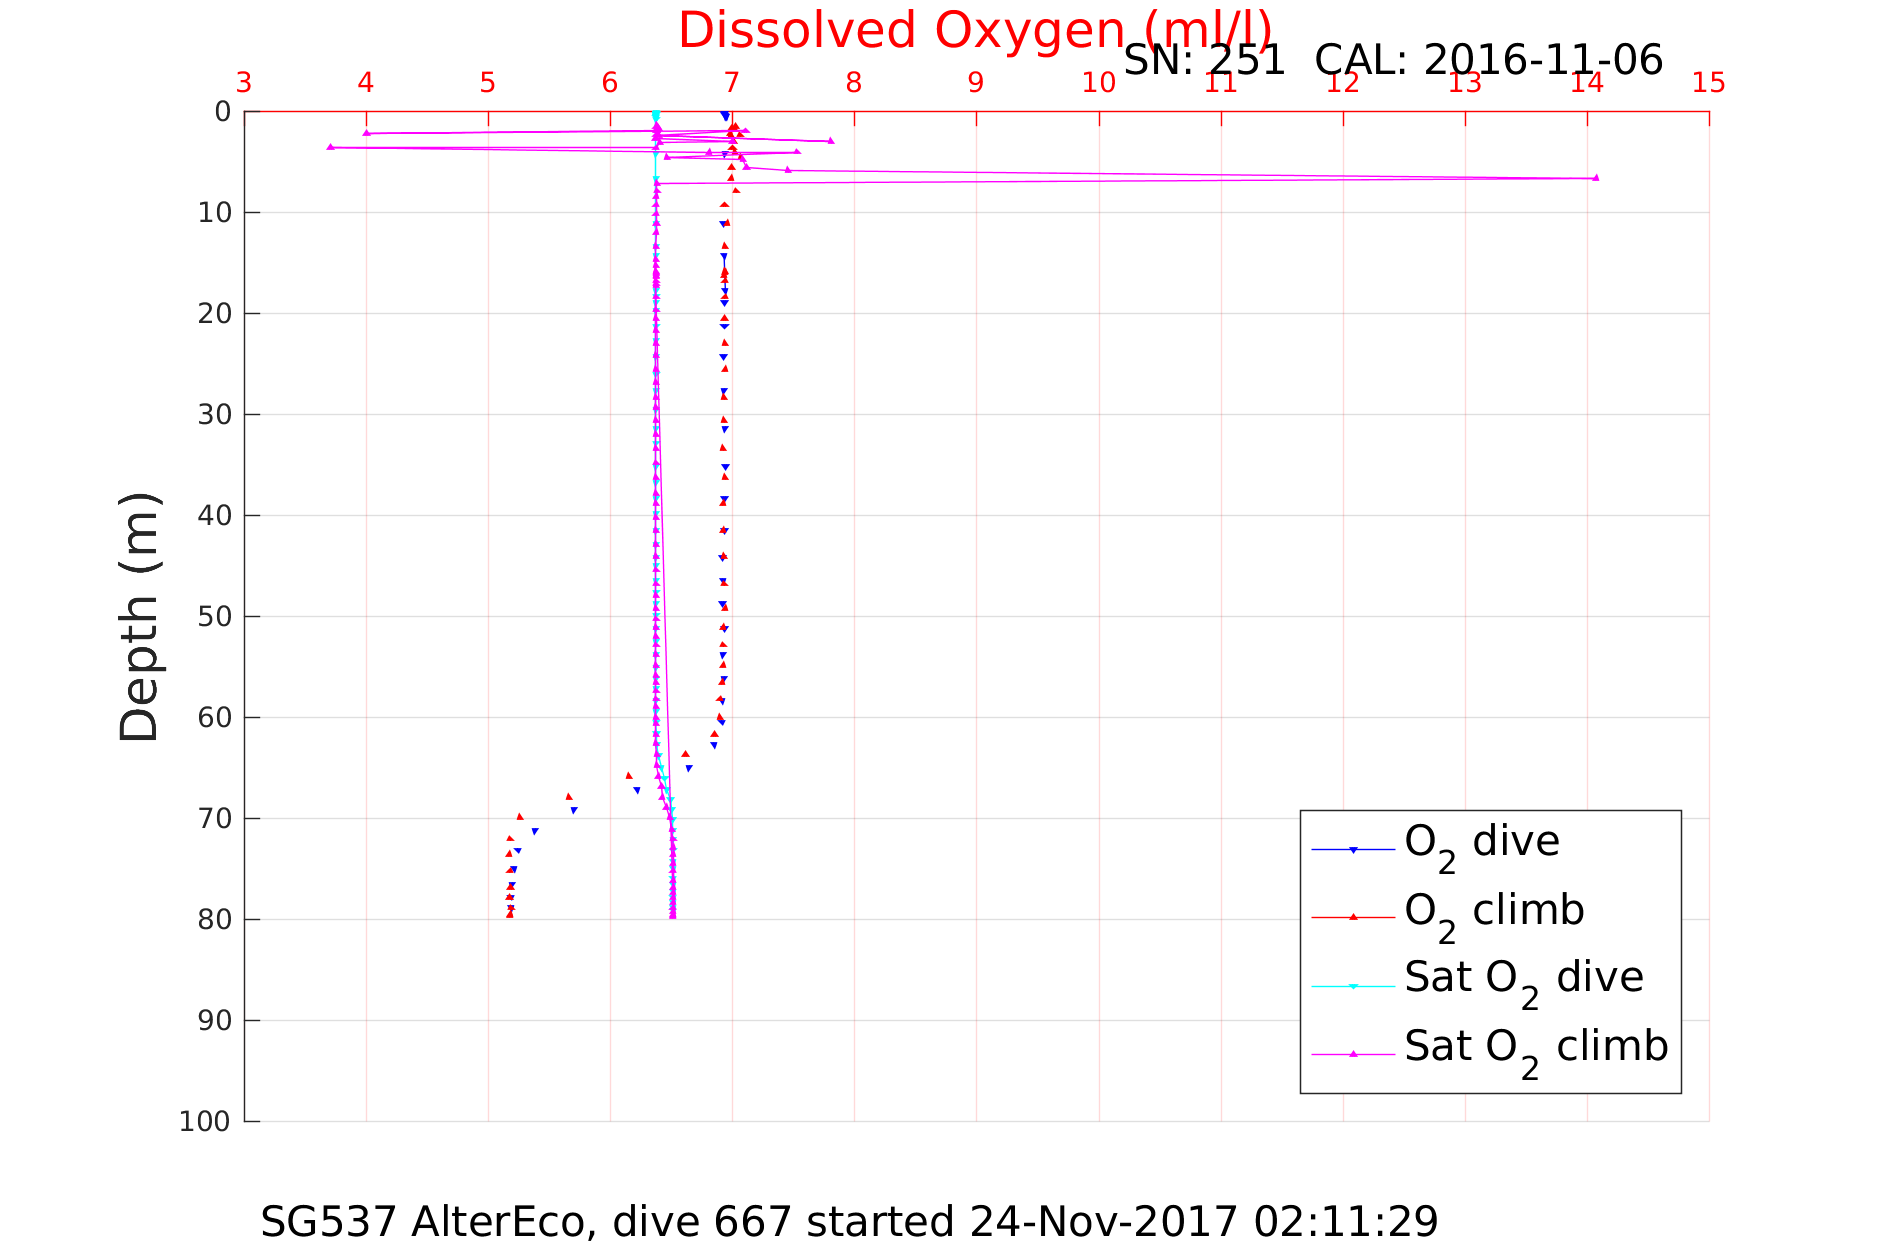Screen dimensions: 1890x1260
Task: Click the y-axis tick label 50
Action: tap(214, 617)
